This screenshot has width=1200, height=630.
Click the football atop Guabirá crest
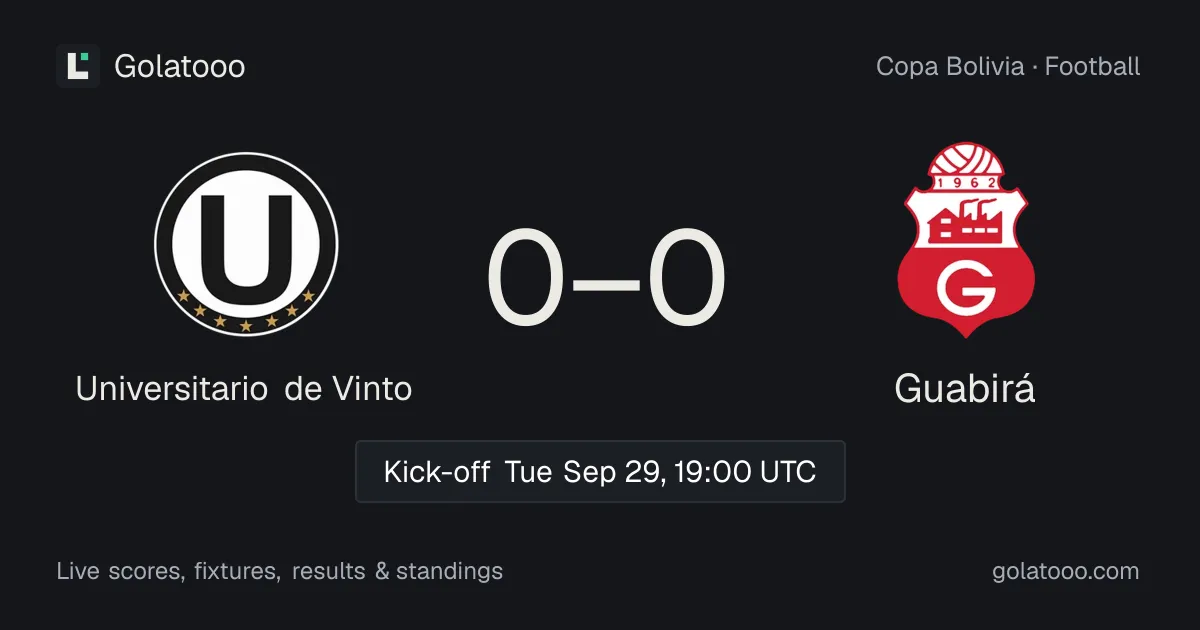coord(965,158)
